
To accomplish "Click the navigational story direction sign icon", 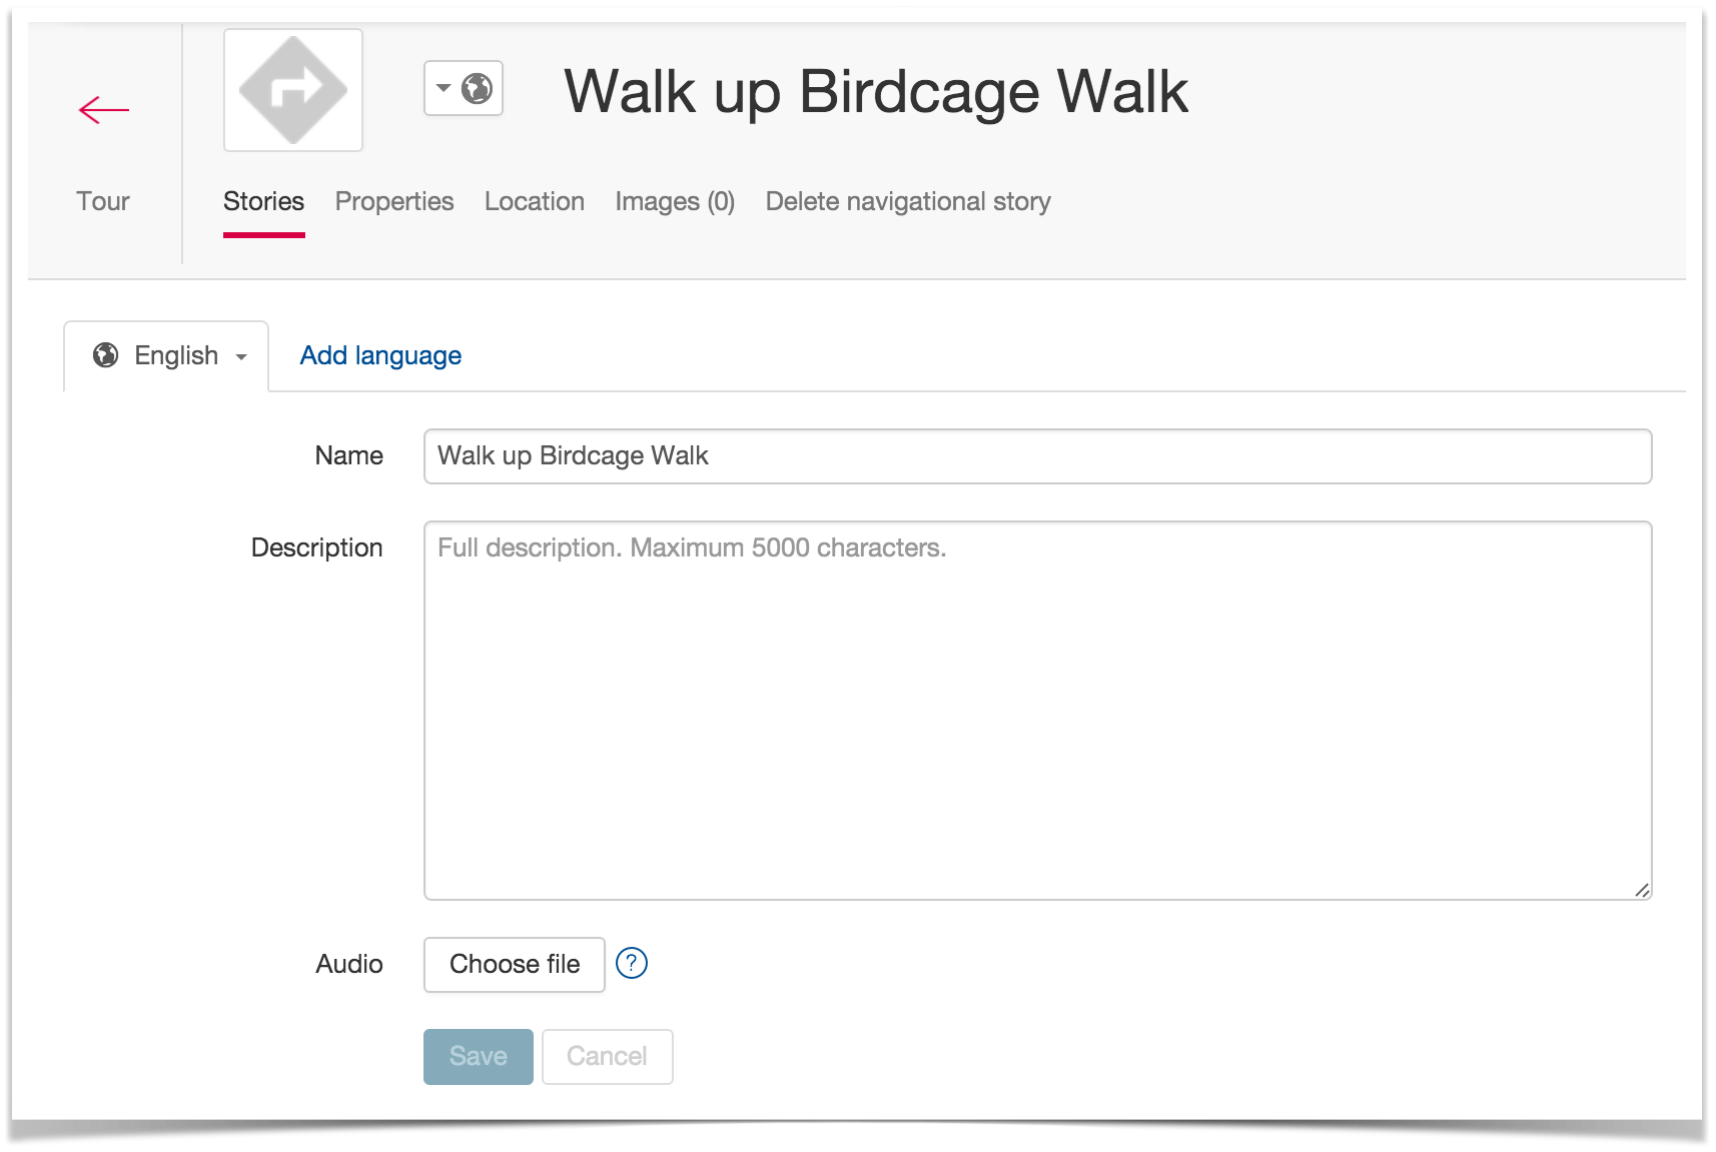I will tap(293, 90).
